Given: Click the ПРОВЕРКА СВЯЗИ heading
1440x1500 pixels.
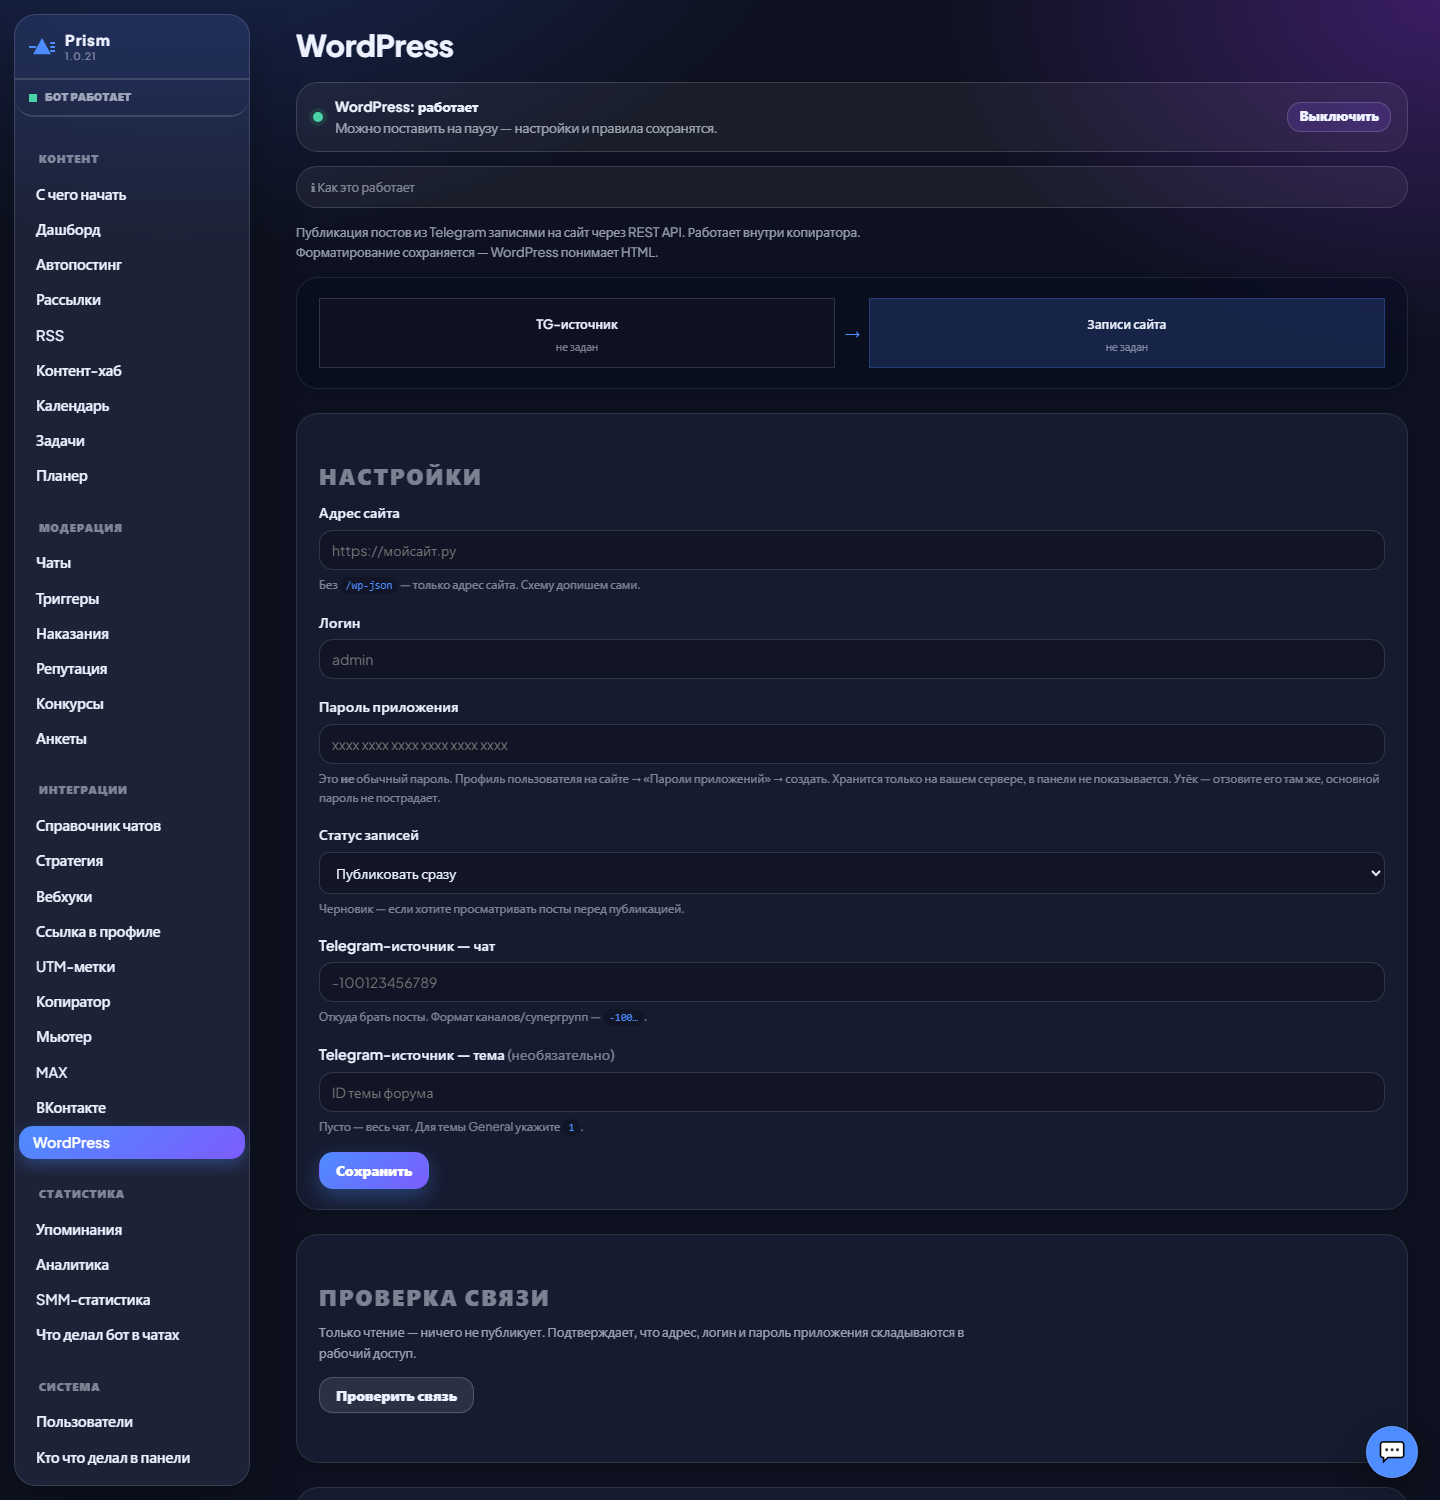Looking at the screenshot, I should coord(434,1298).
